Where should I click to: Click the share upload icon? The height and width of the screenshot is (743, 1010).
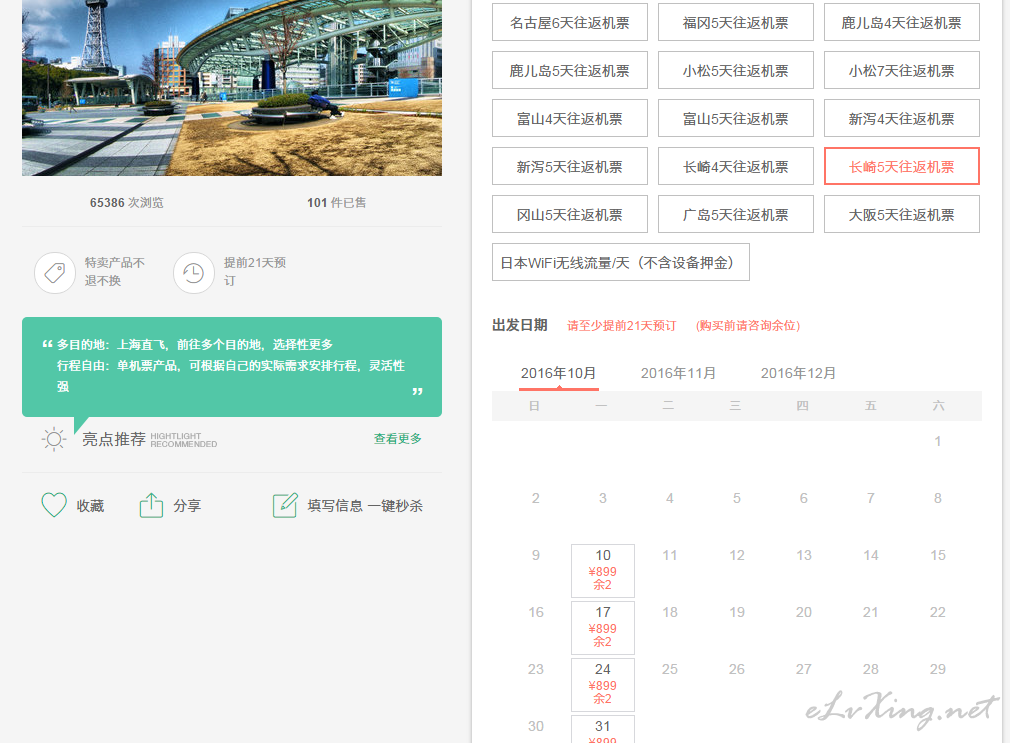tap(151, 505)
